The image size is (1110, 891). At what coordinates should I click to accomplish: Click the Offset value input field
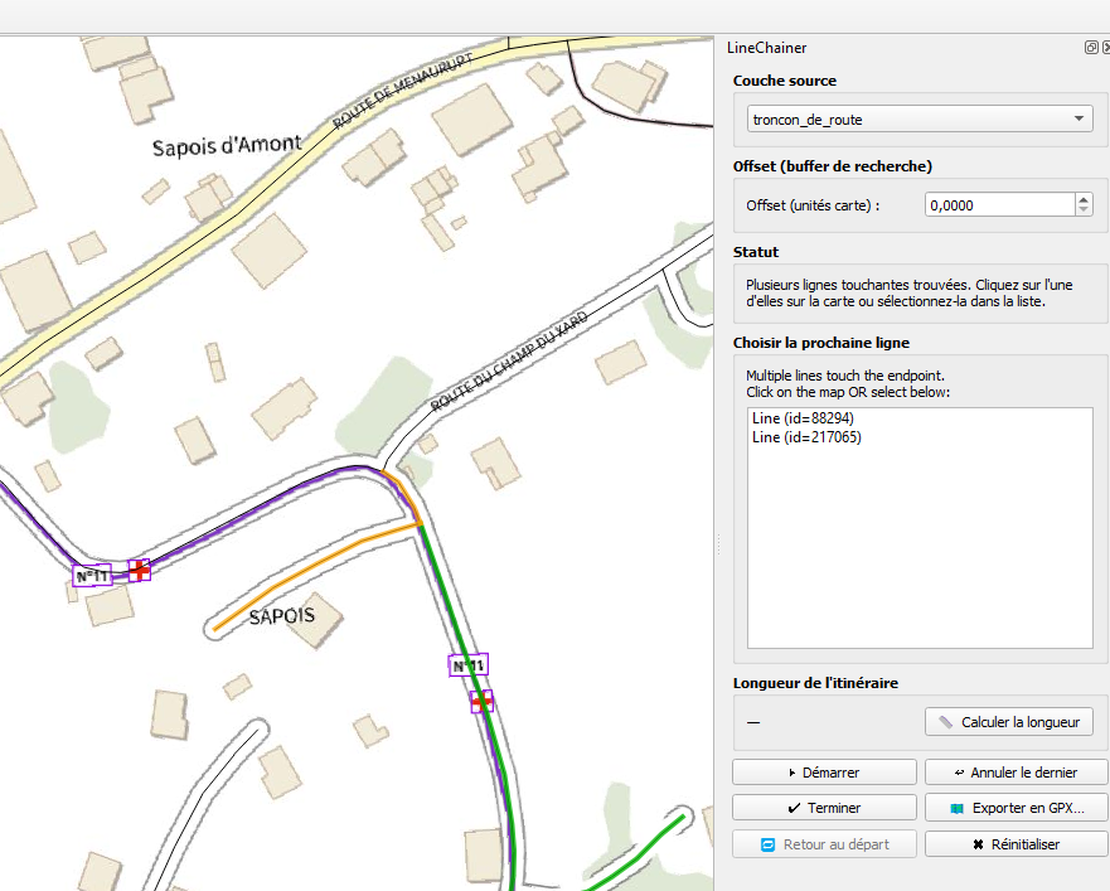(999, 205)
